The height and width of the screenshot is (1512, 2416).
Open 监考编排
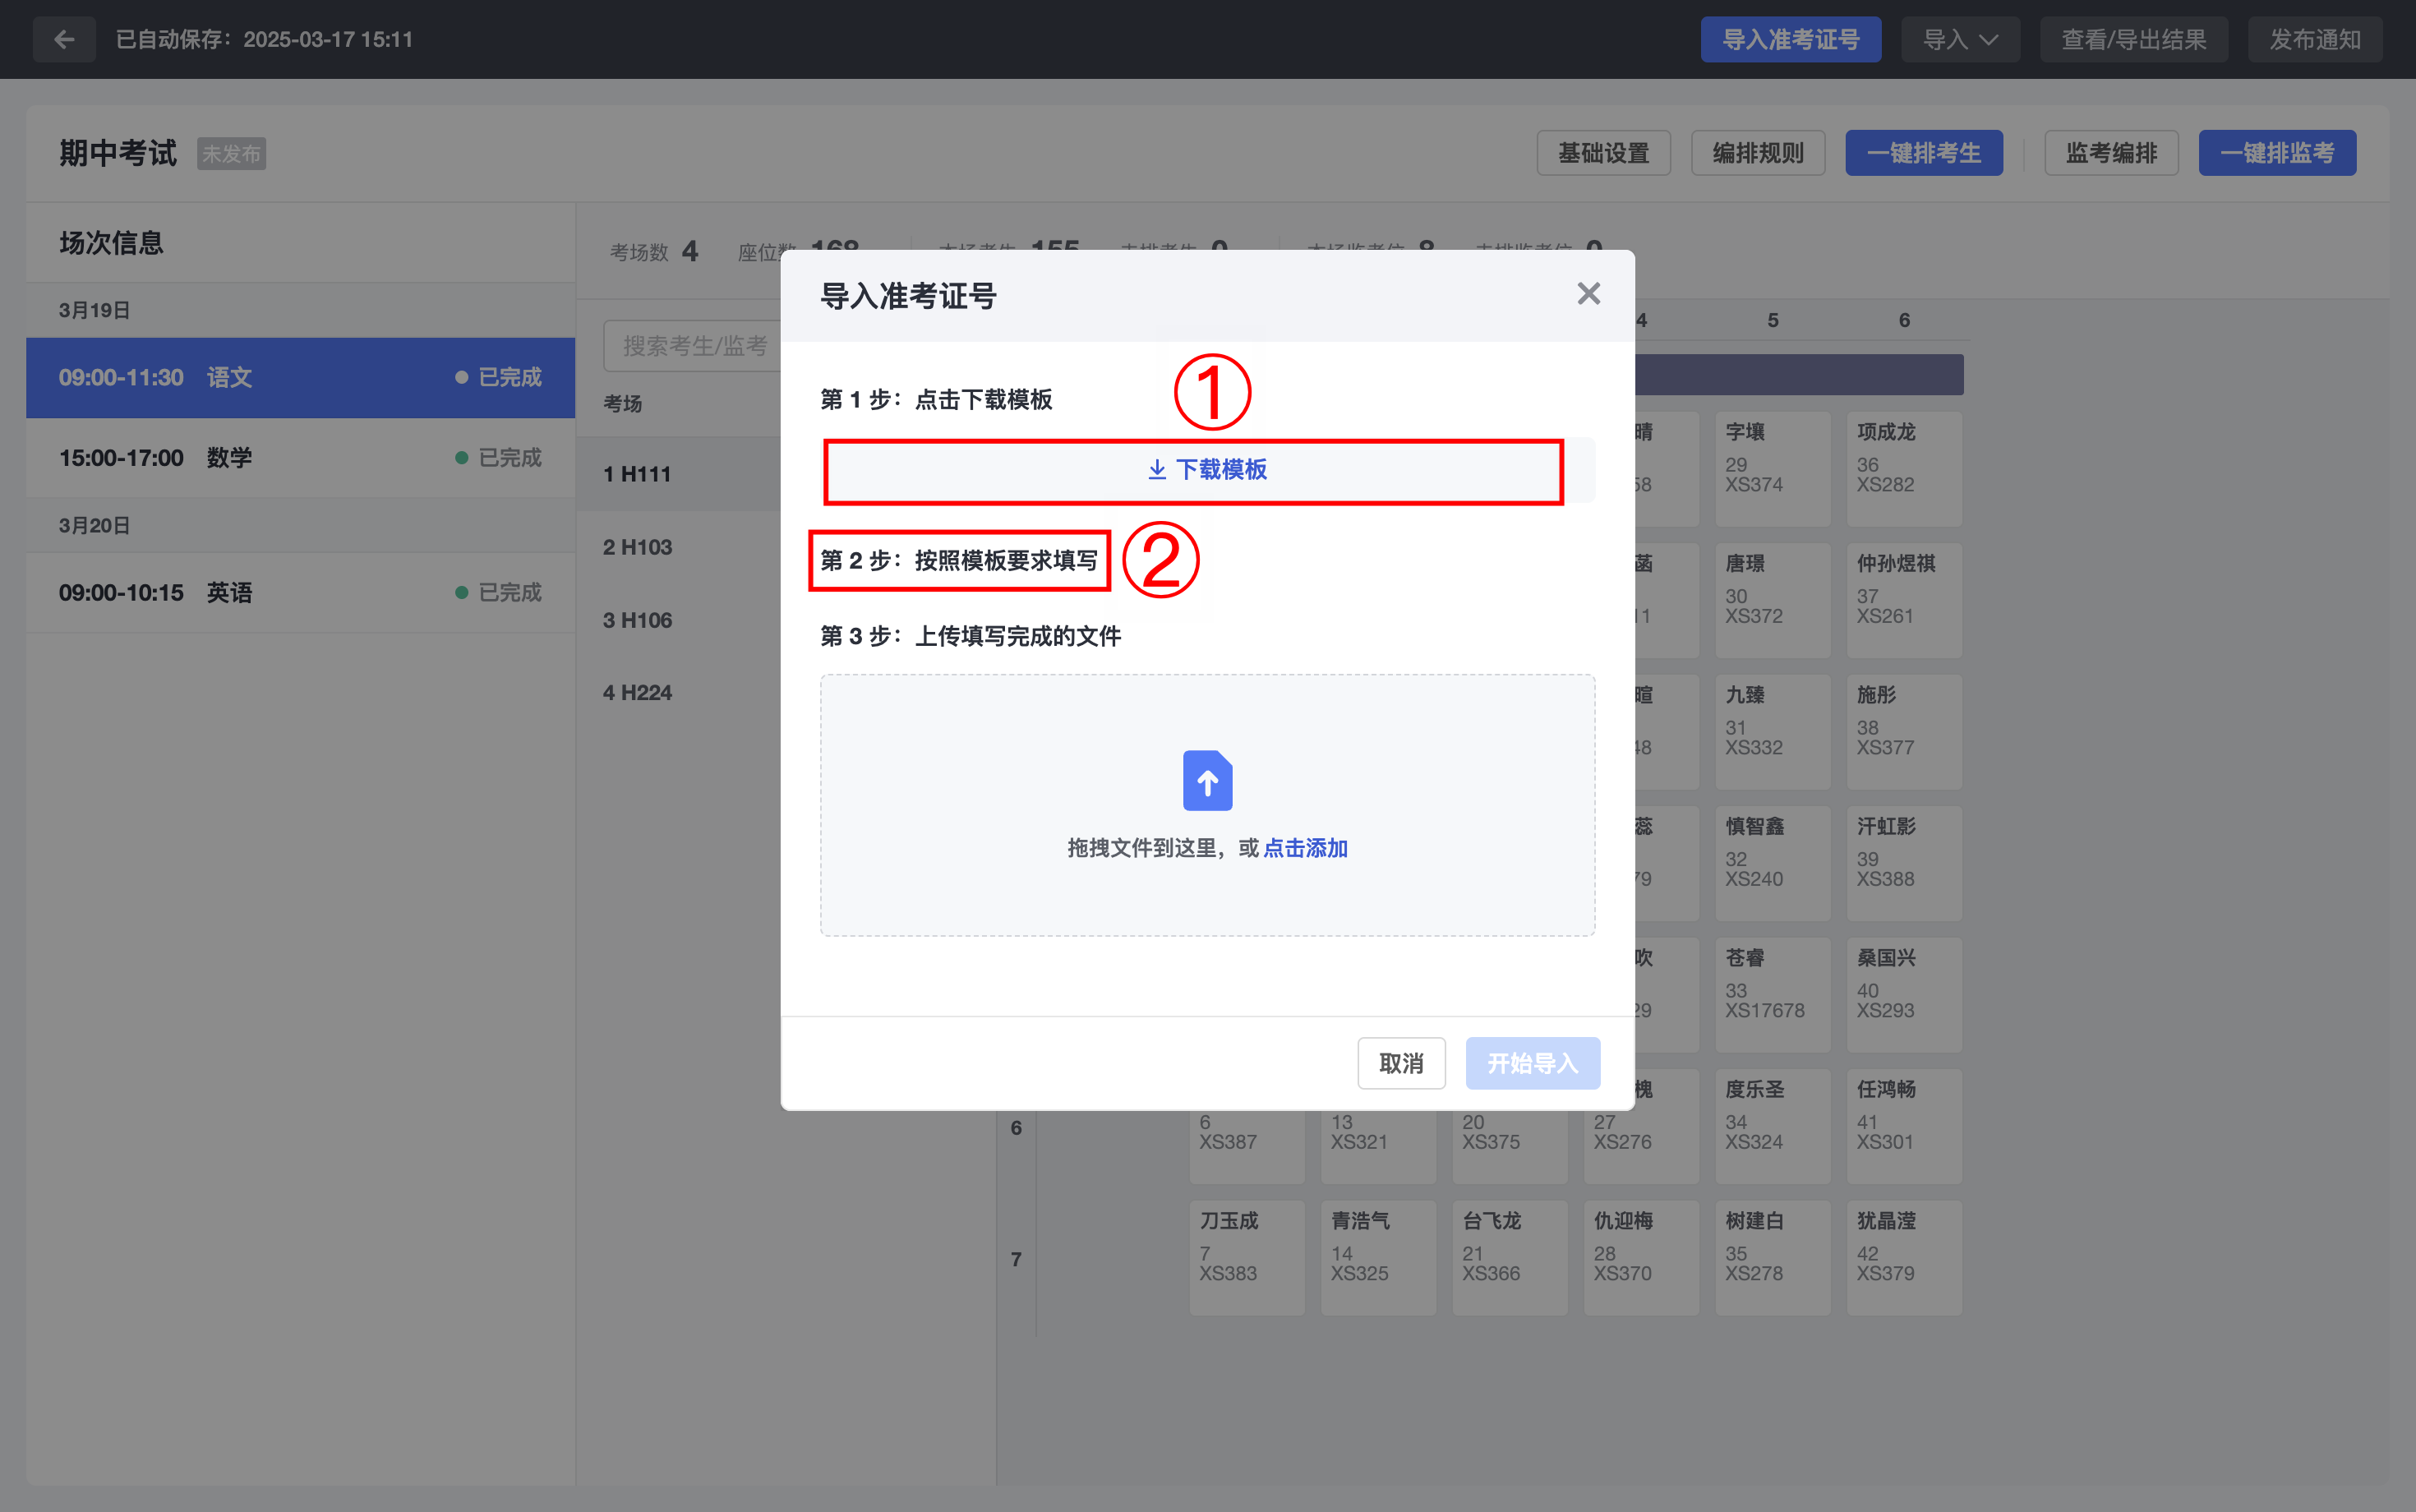(x=2111, y=153)
